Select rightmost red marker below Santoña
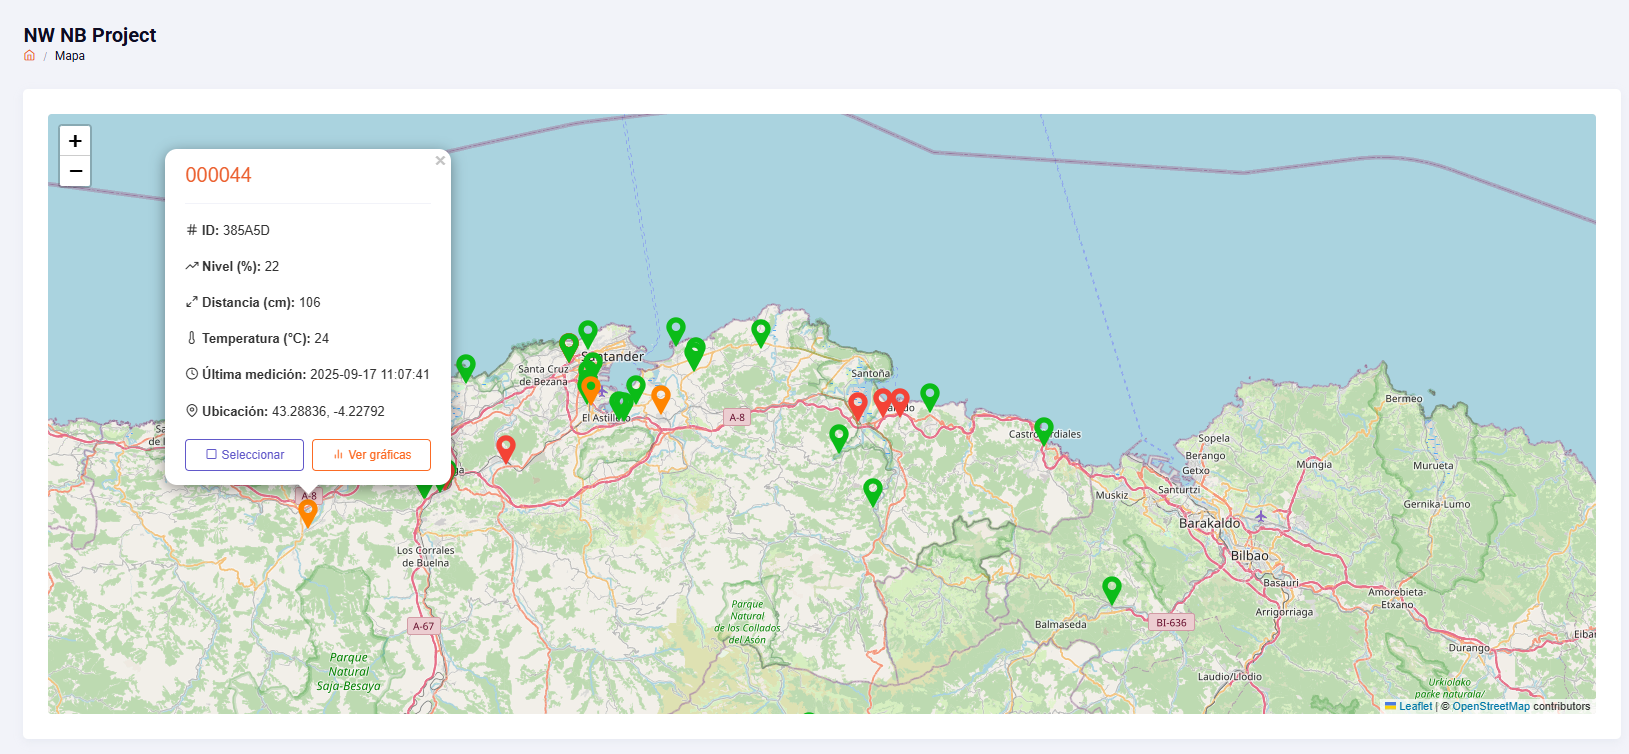1629x754 pixels. tap(901, 401)
